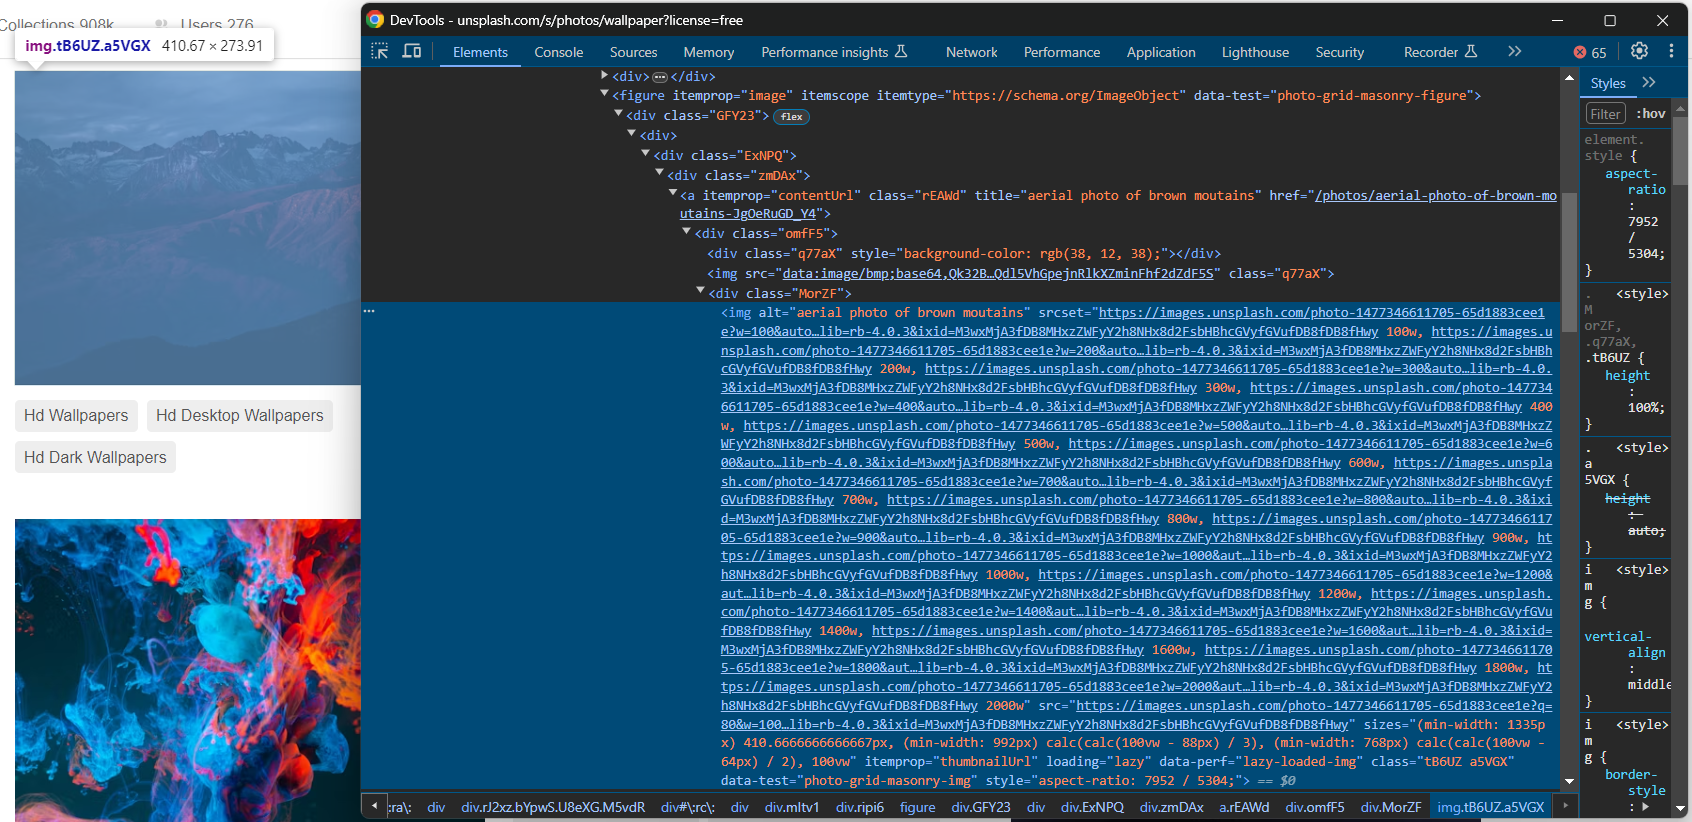
Task: Open the Network tab
Action: click(971, 52)
